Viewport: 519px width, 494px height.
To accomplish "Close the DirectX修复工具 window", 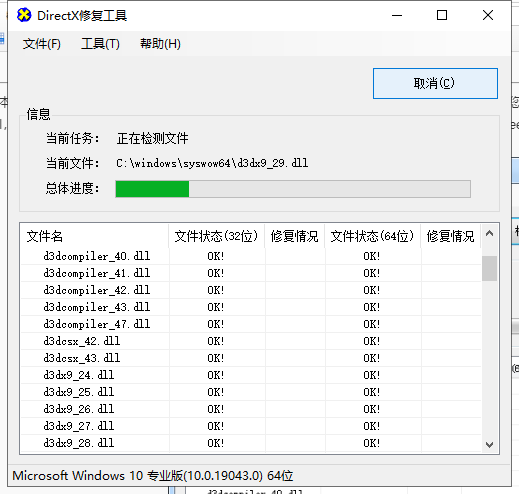I will pos(488,15).
